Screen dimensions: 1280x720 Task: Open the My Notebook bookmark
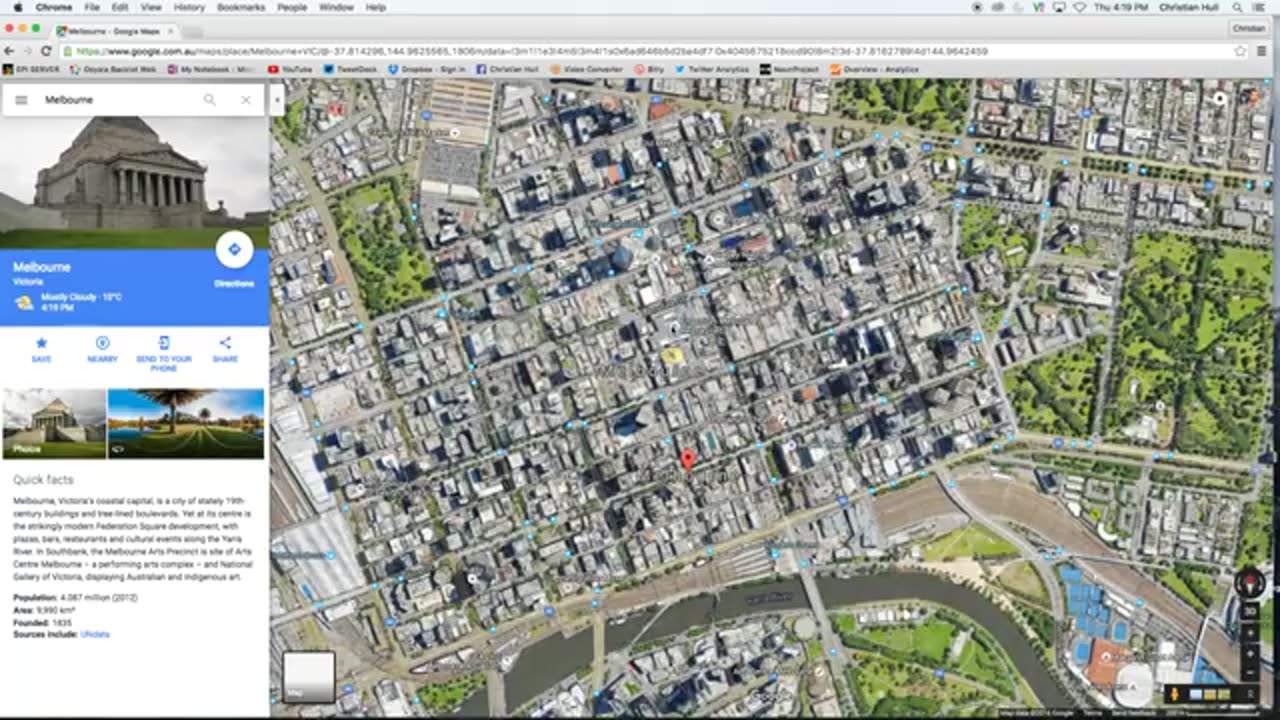tap(211, 69)
